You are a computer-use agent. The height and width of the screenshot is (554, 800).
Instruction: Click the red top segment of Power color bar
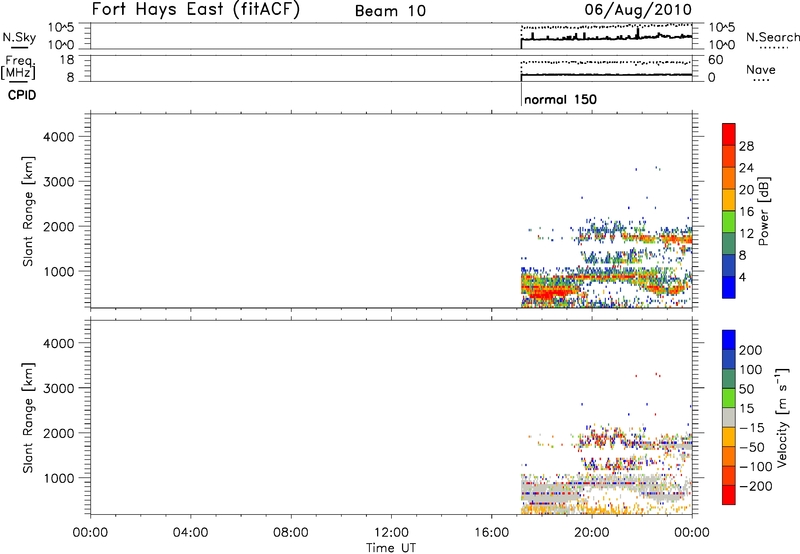point(729,135)
